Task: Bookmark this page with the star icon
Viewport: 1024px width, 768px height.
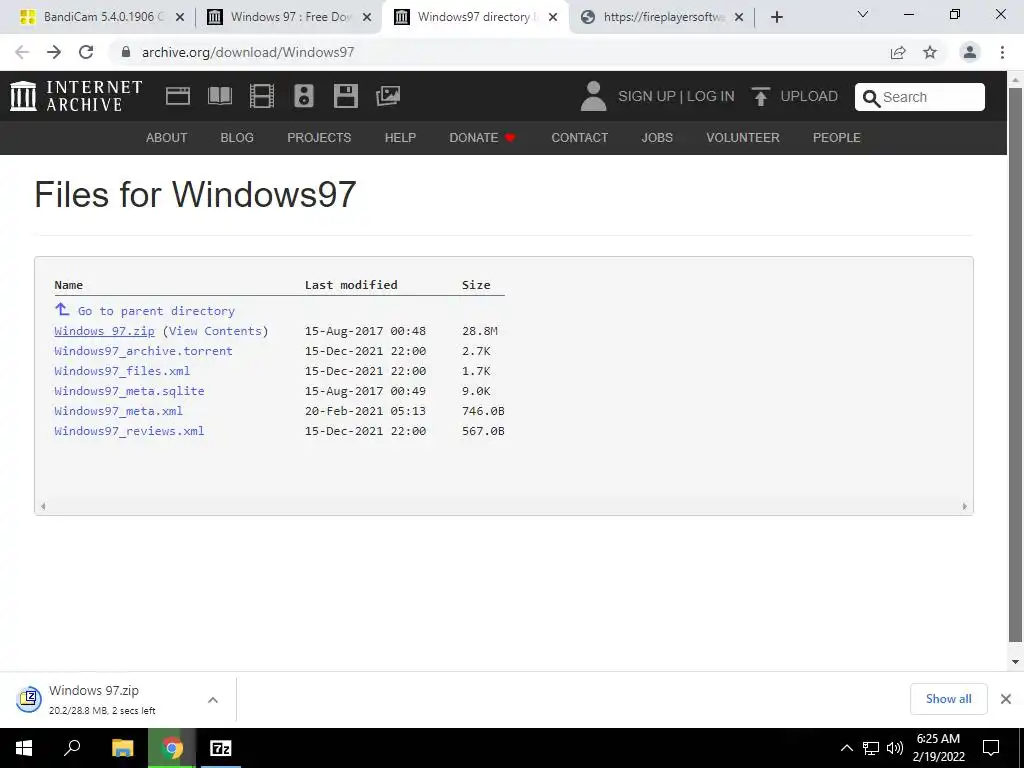Action: (x=930, y=52)
